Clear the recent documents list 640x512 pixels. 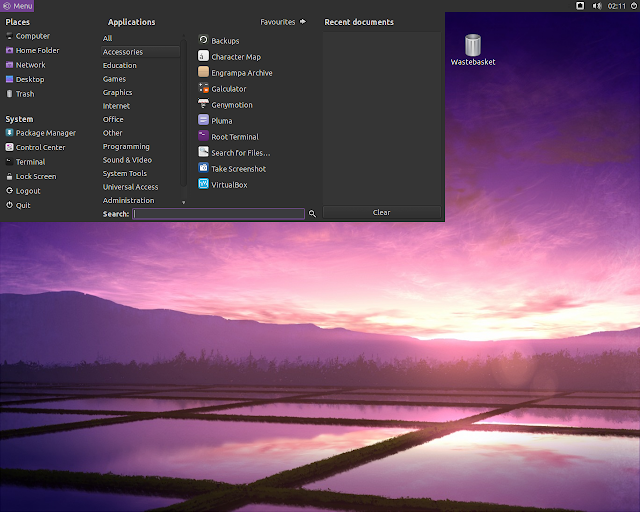click(x=382, y=212)
